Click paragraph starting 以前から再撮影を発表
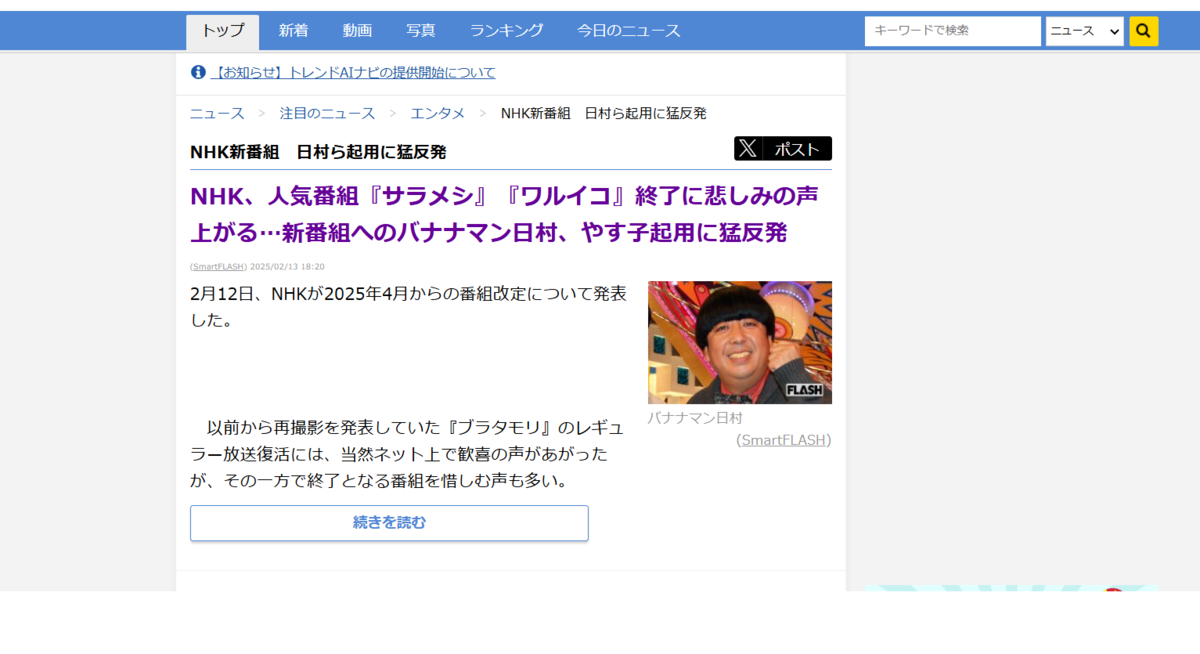The width and height of the screenshot is (1200, 654). pyautogui.click(x=407, y=454)
